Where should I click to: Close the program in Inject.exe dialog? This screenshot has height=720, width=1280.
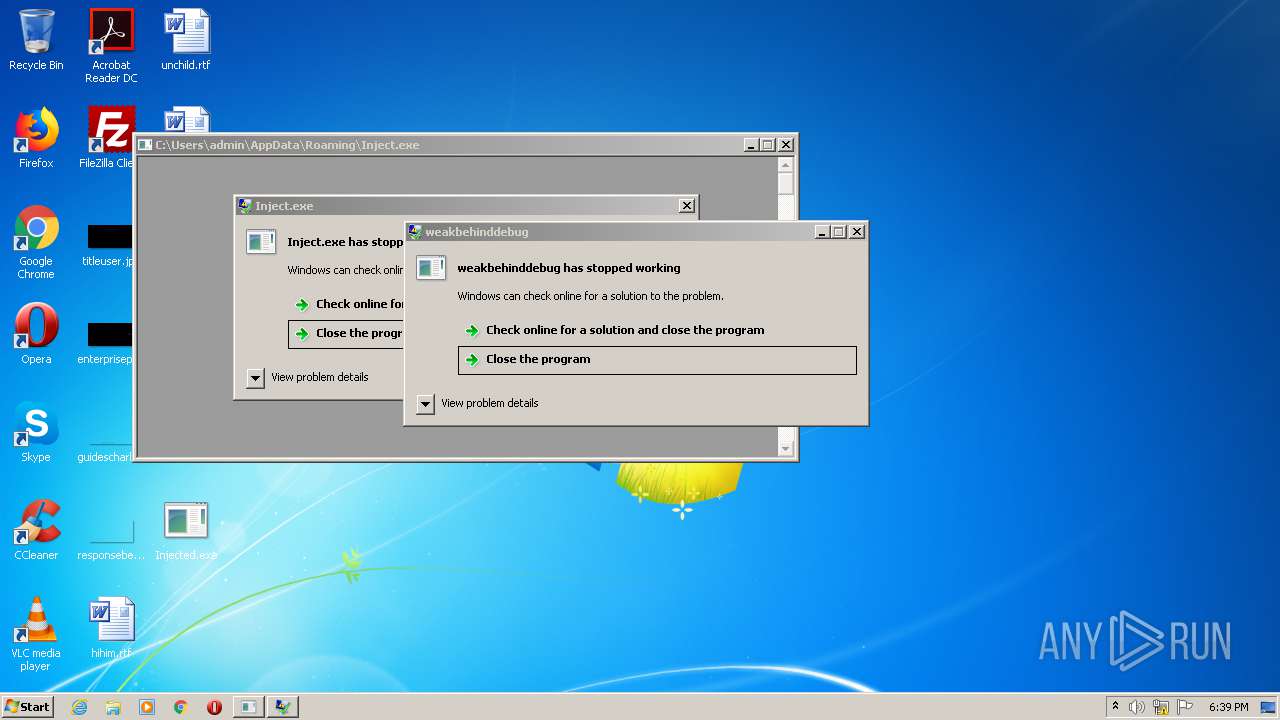(x=346, y=334)
